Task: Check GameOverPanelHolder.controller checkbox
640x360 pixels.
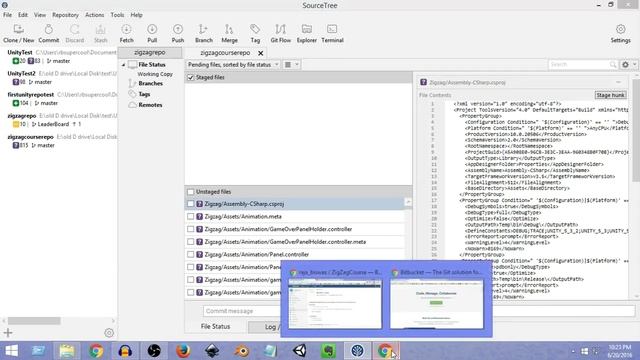Action: (x=190, y=229)
